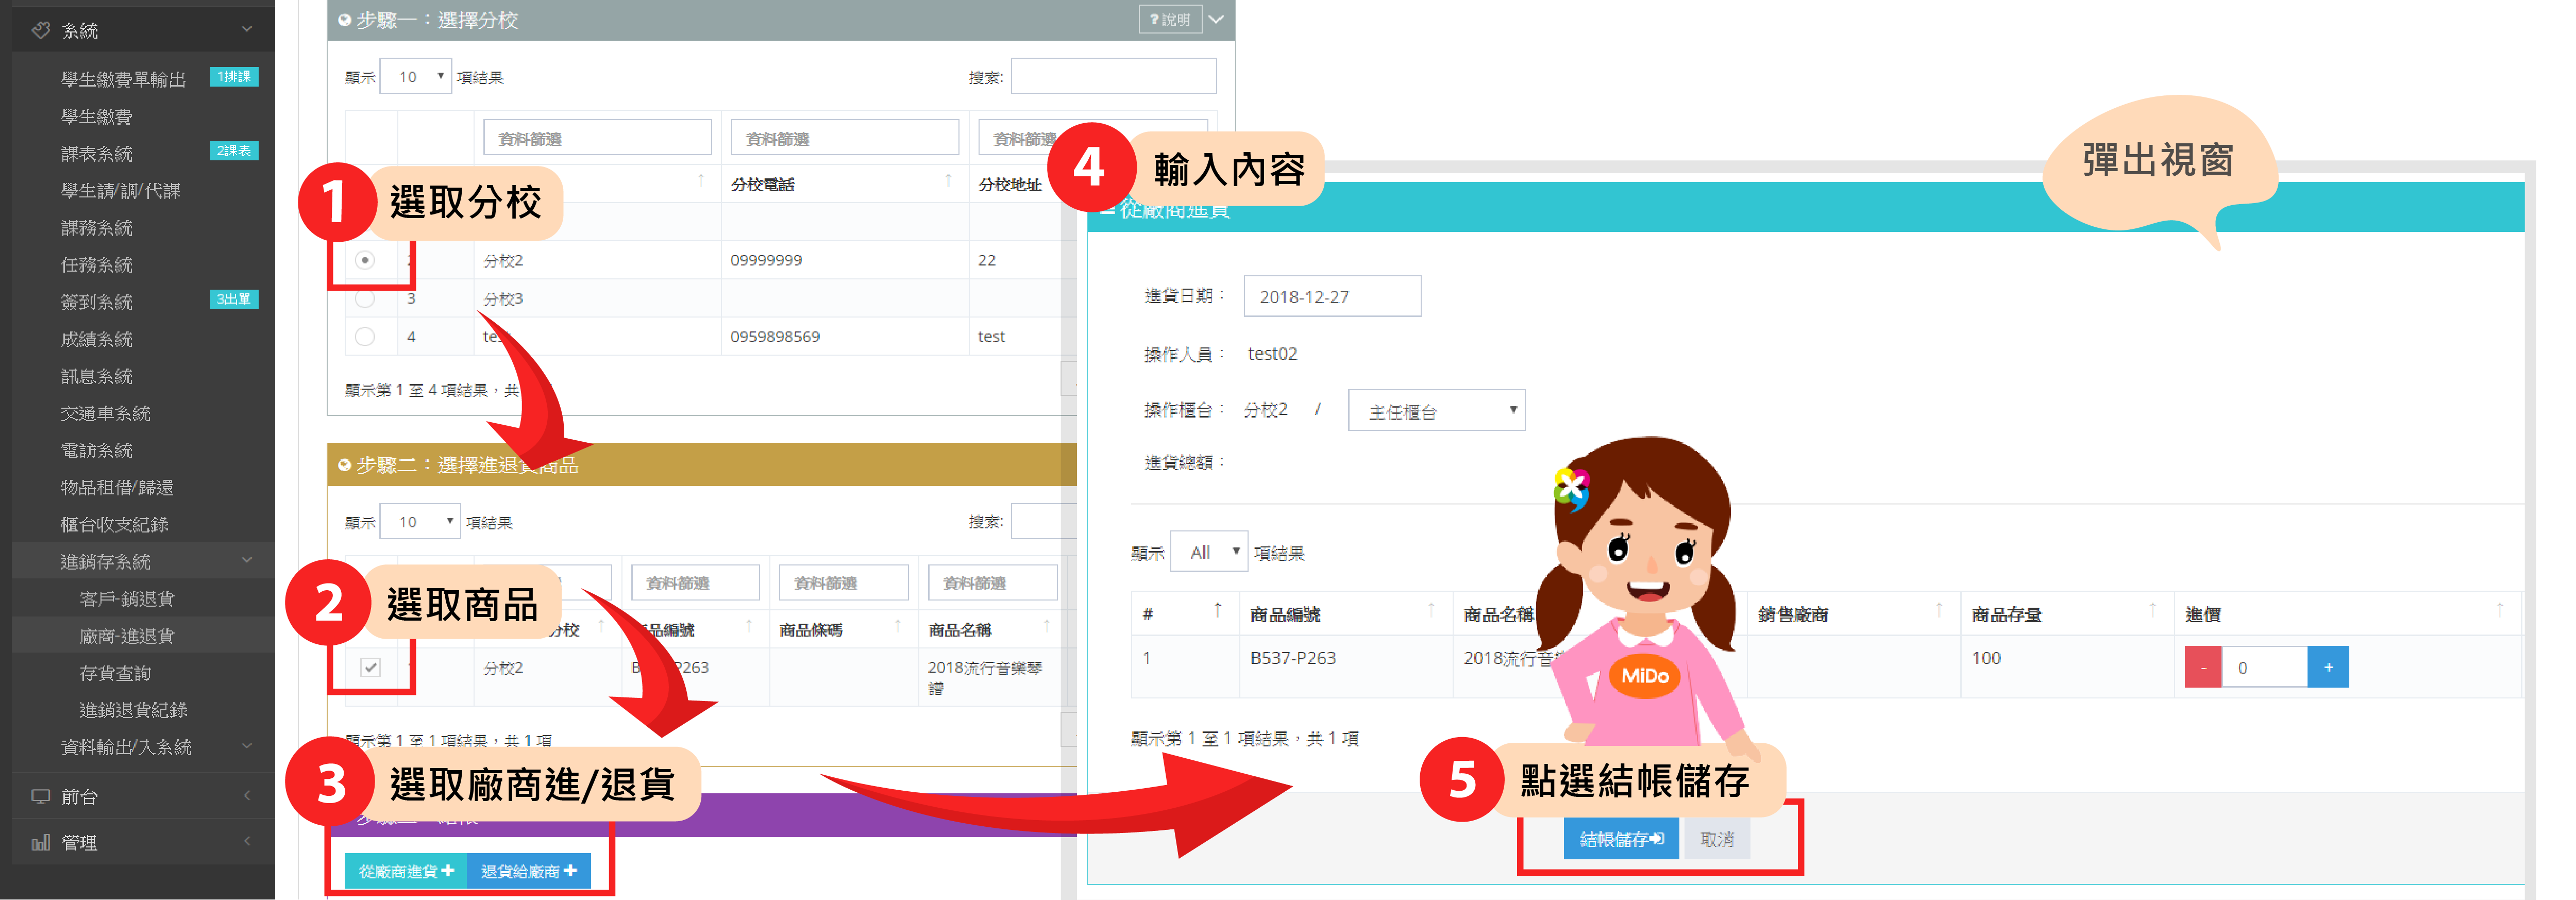The image size is (2576, 900).
Task: Select the radio button for branch 4
Action: coord(365,336)
